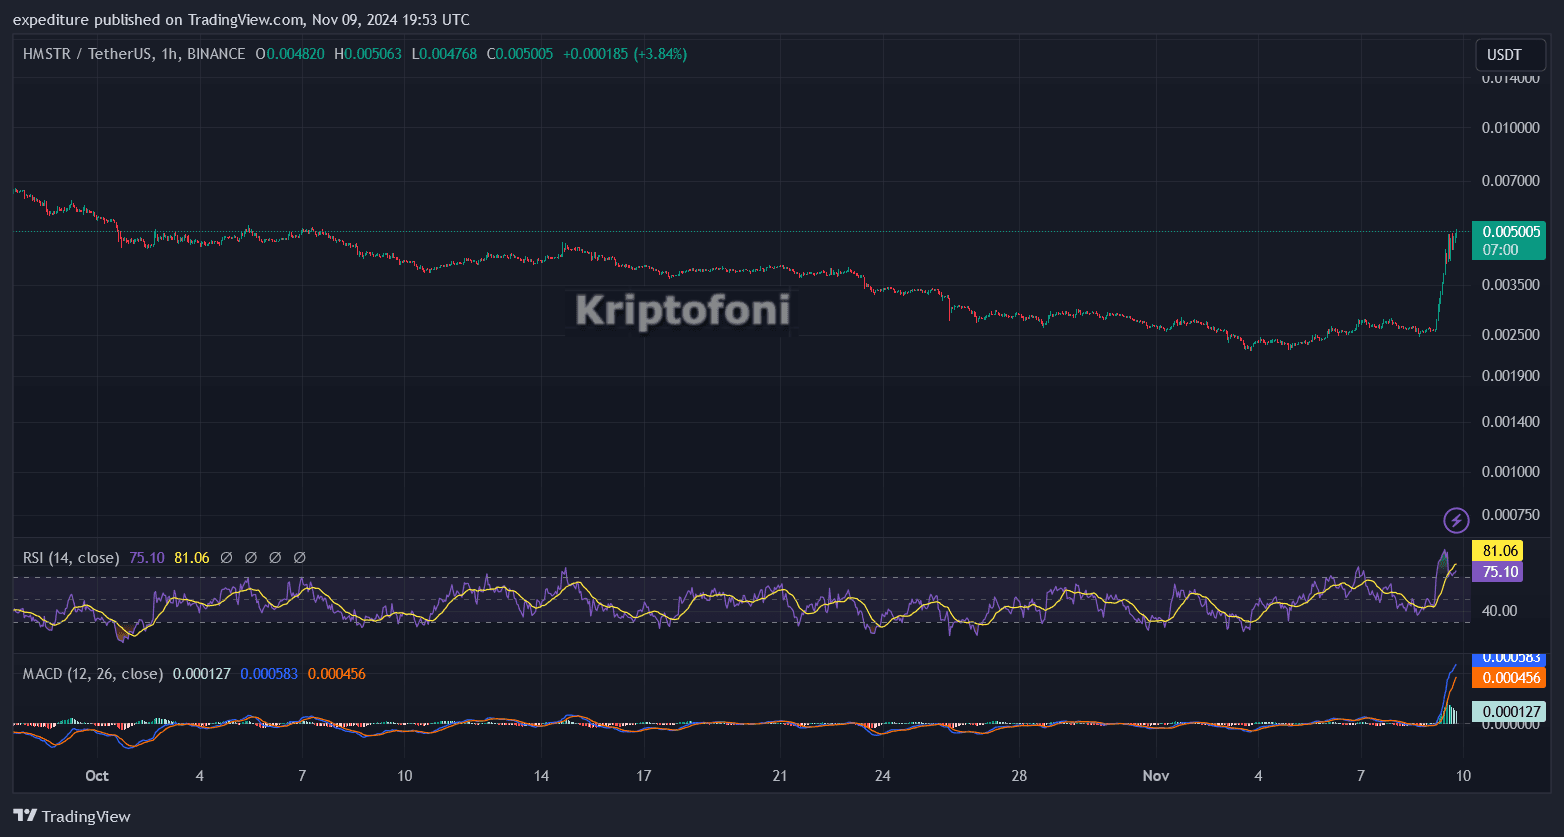Click the blue 0.000583 MACD legend value
Image resolution: width=1564 pixels, height=837 pixels.
pyautogui.click(x=269, y=674)
